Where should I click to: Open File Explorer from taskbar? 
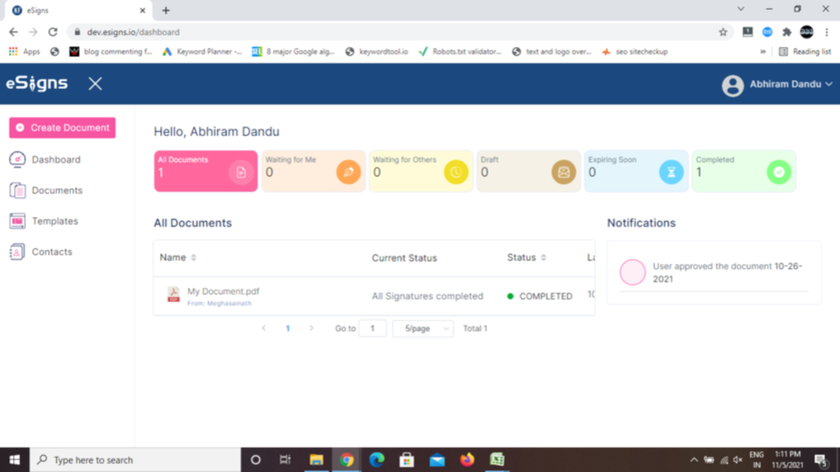coord(316,460)
